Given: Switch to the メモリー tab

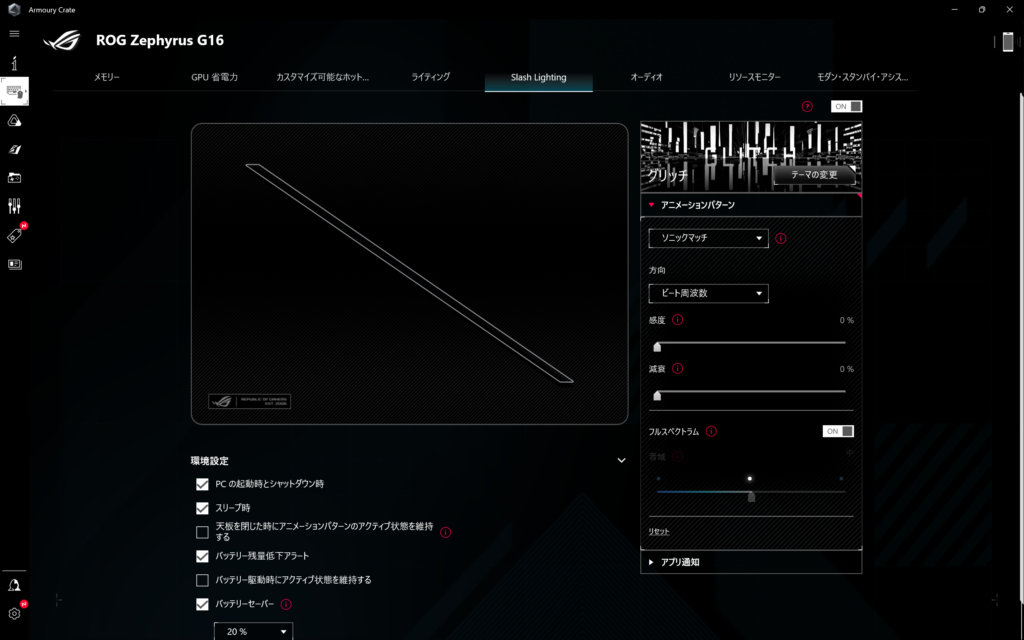Looking at the screenshot, I should click(106, 77).
